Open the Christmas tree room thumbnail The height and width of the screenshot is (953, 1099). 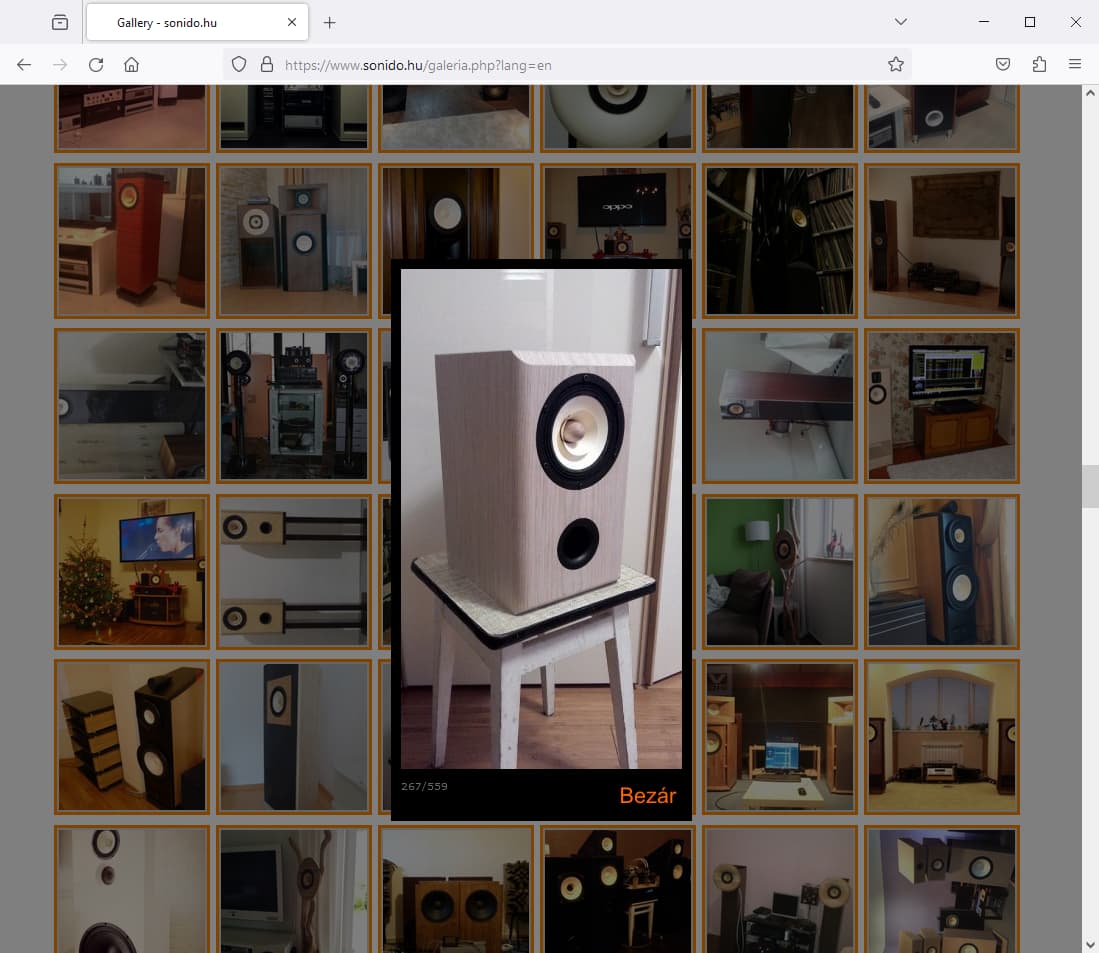(132, 571)
